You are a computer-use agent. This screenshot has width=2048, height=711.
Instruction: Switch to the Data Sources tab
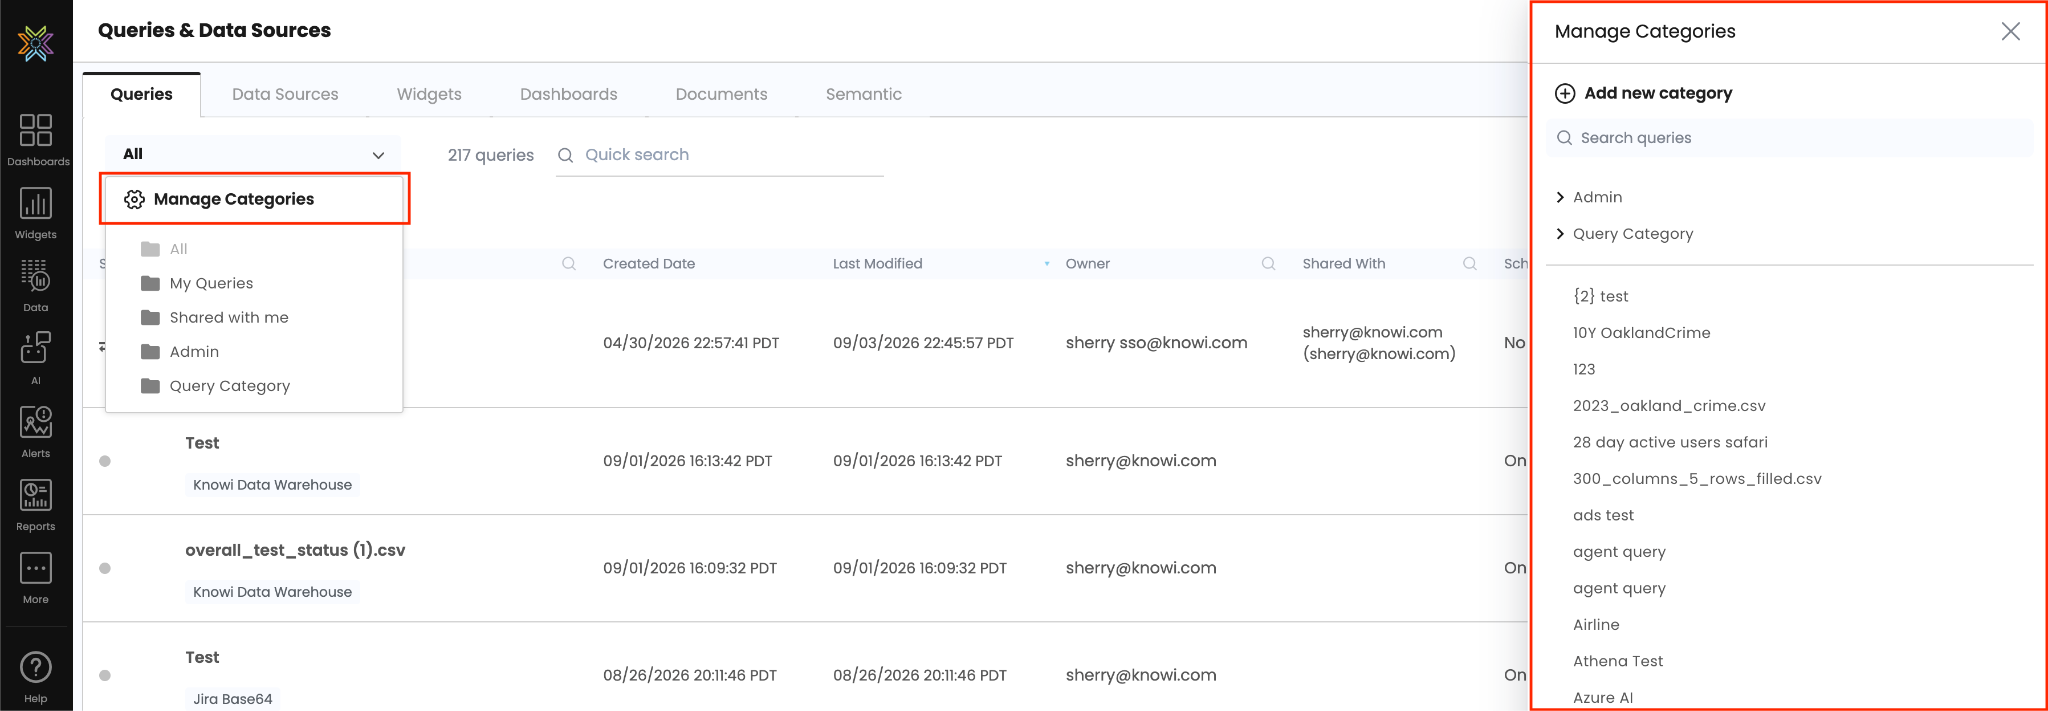(x=285, y=94)
